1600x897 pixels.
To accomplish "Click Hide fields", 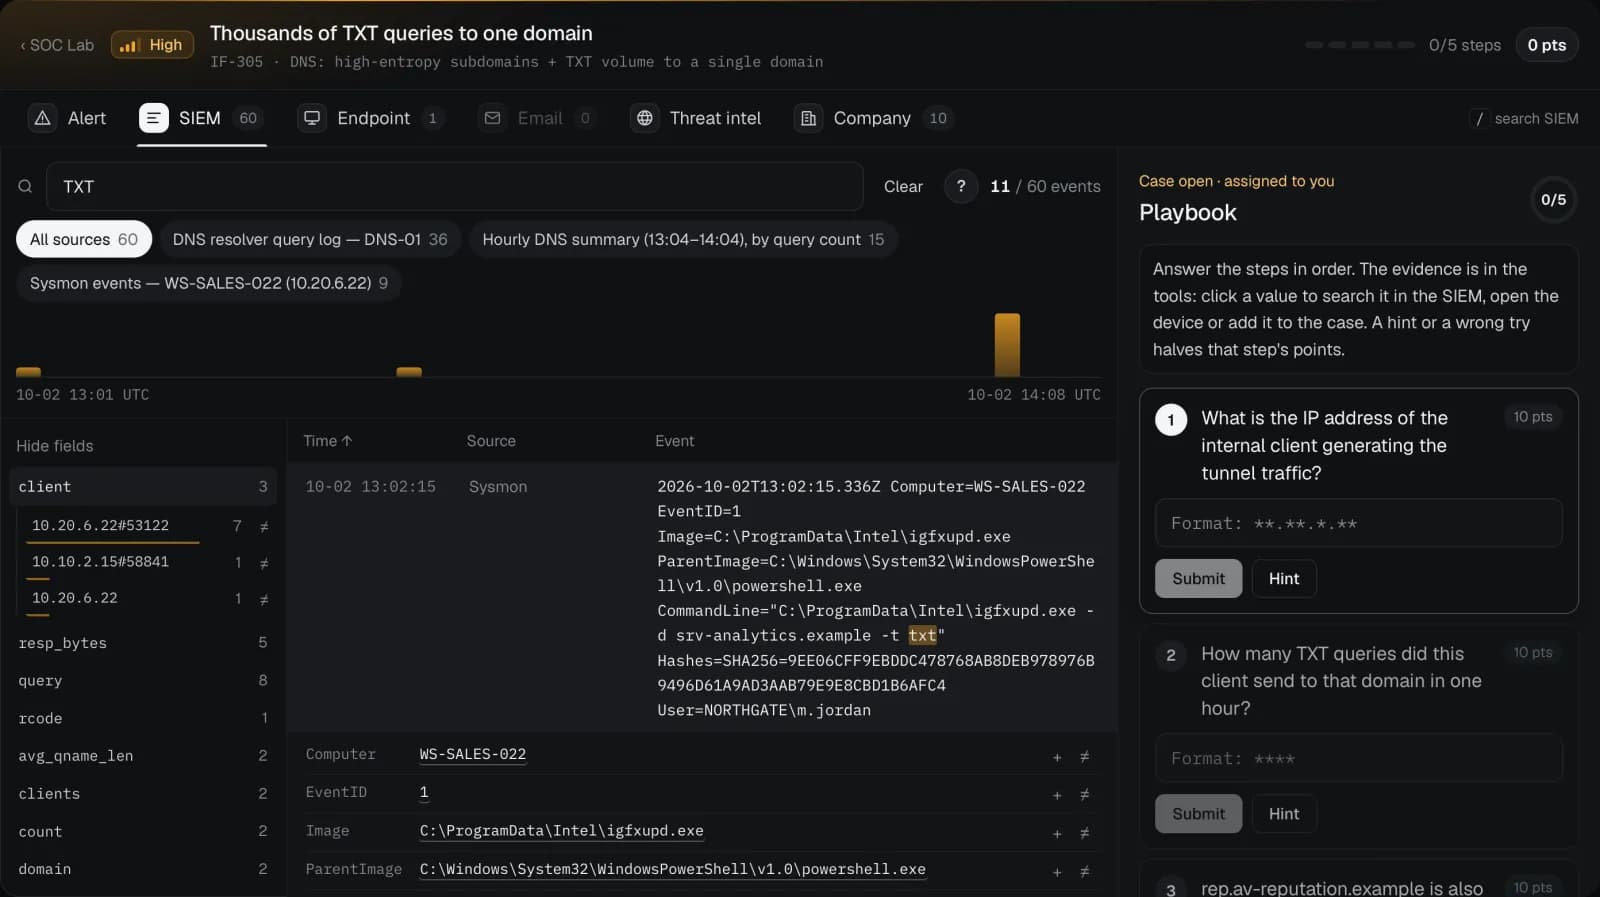I will coord(55,446).
